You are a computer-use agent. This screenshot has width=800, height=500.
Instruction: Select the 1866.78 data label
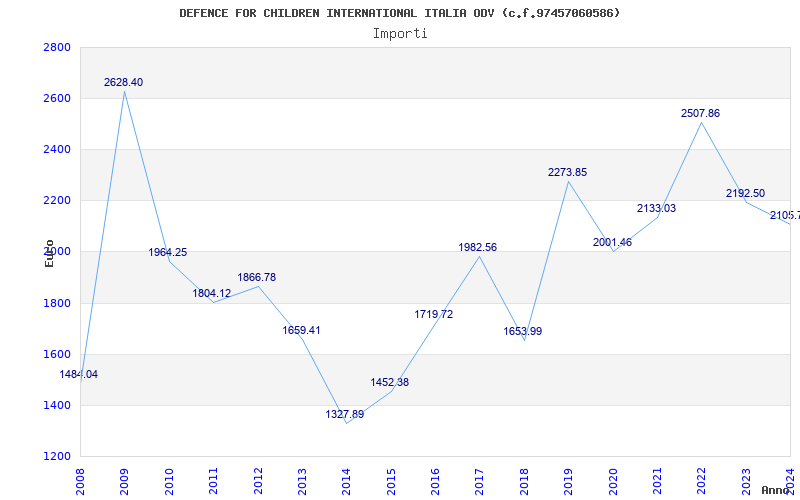[257, 278]
